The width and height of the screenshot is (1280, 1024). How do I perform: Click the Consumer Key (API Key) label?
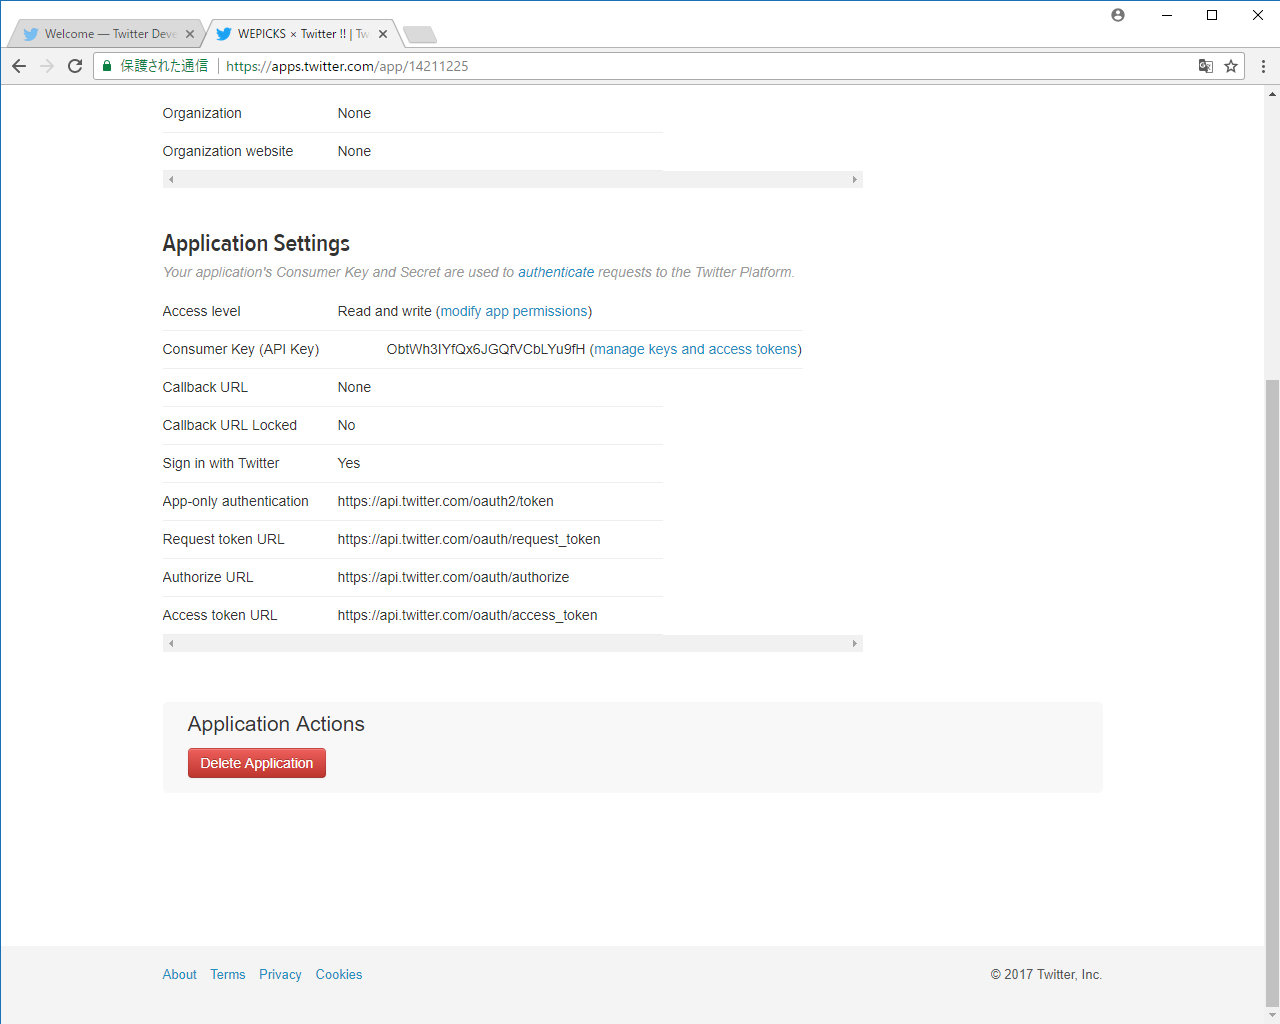coord(241,349)
